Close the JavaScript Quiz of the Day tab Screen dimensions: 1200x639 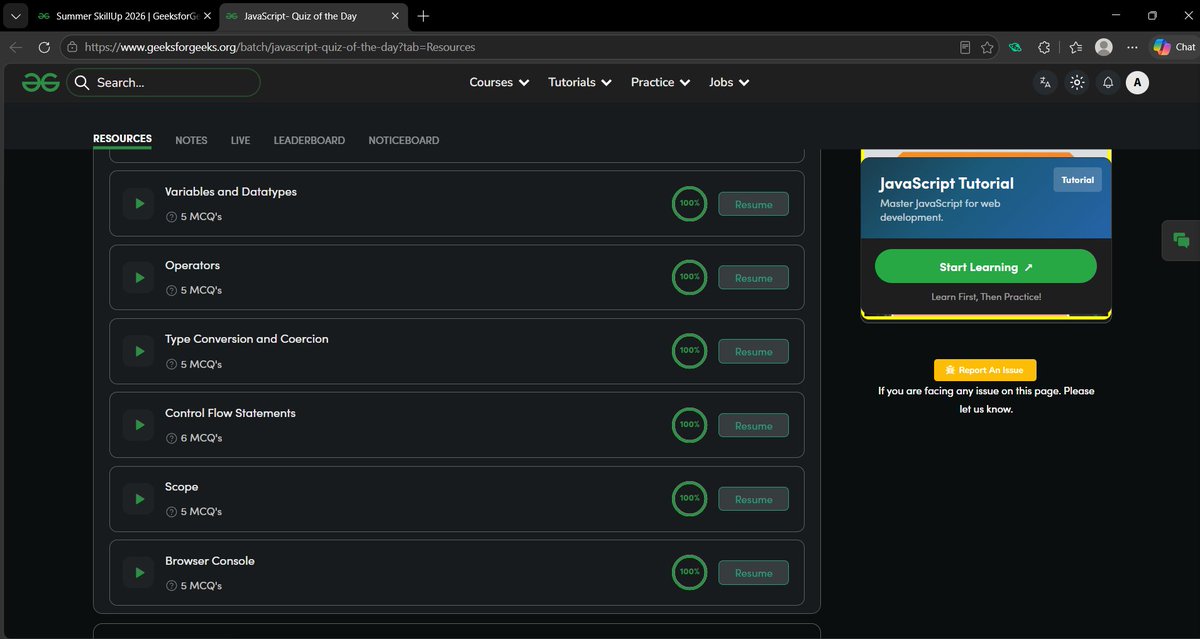(397, 17)
